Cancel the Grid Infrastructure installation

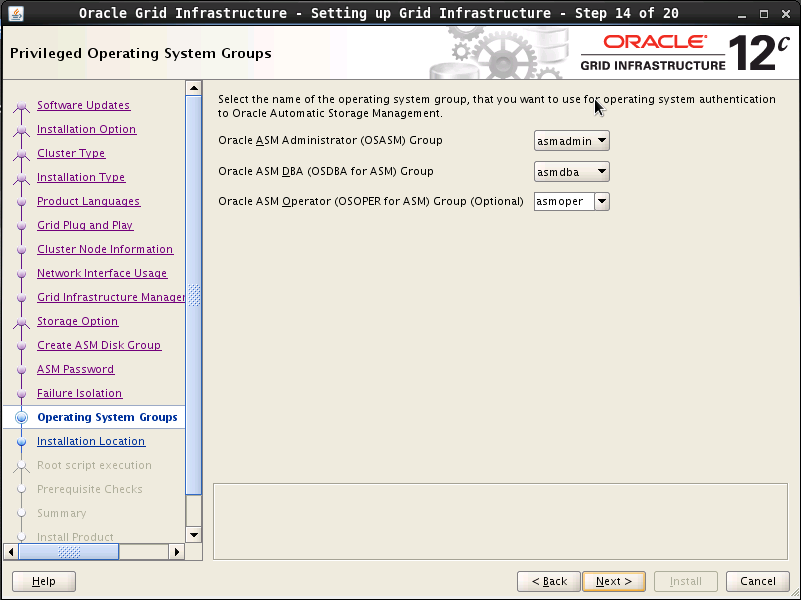tap(757, 581)
